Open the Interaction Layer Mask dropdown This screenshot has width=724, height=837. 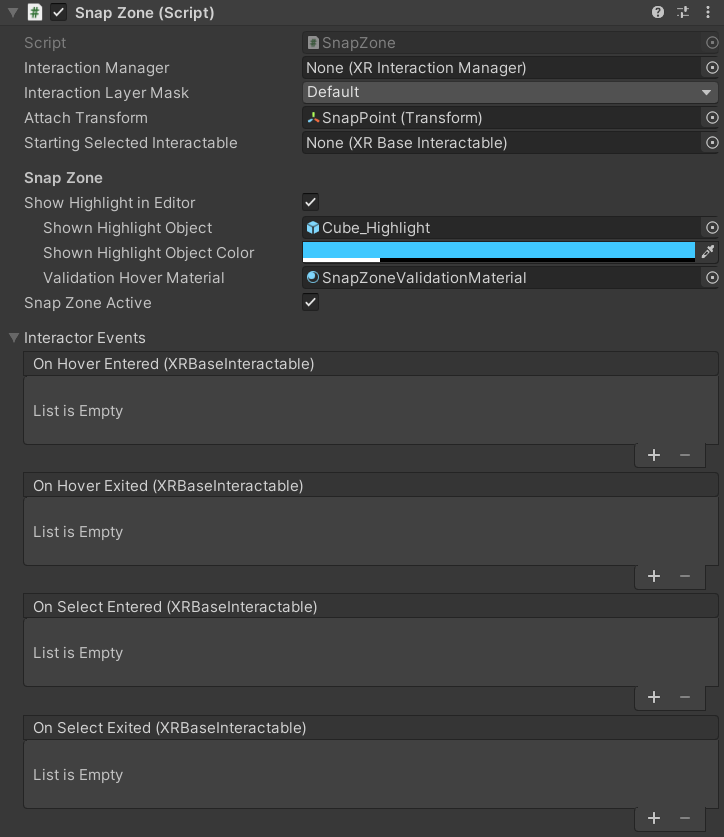coord(510,92)
